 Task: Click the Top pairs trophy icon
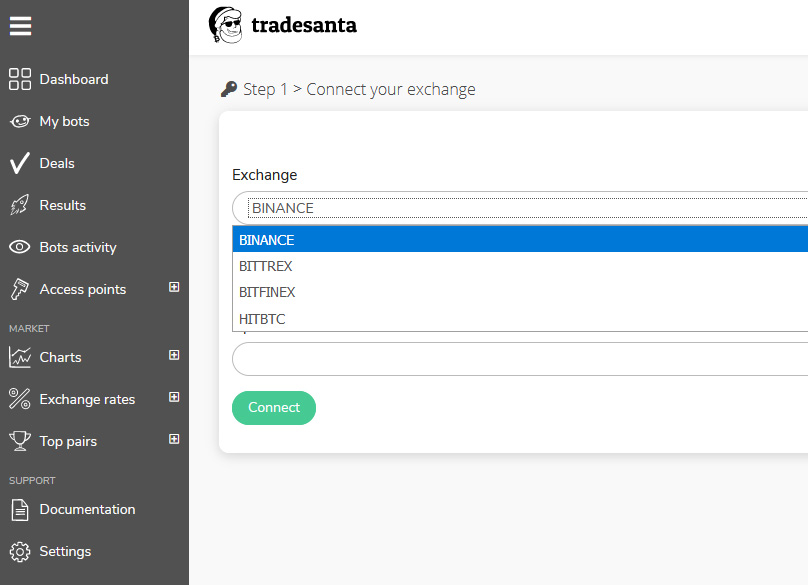tap(20, 441)
